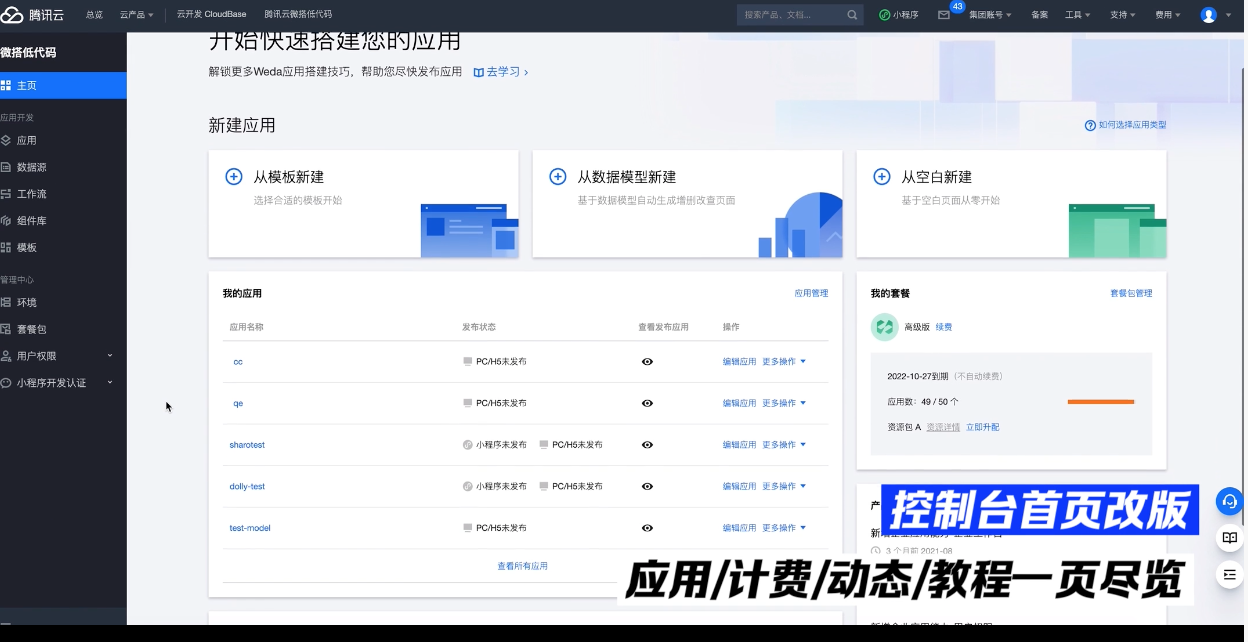Click the orange app count progress bar
Viewport: 1248px width, 642px height.
[1101, 402]
